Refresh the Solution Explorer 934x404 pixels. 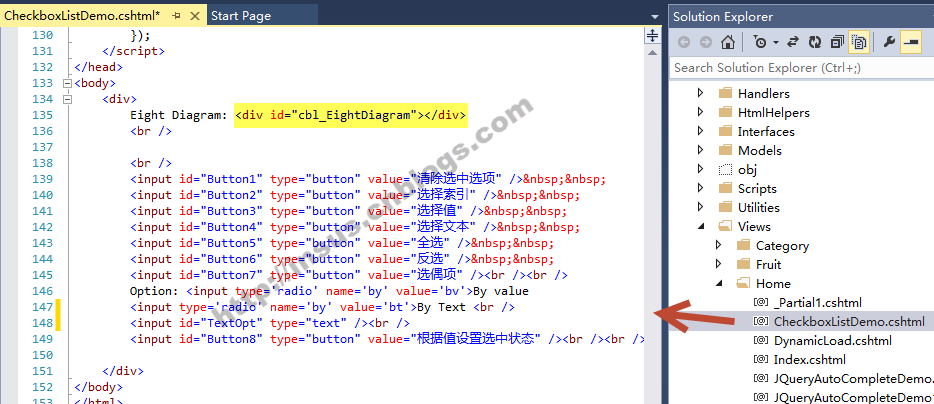[814, 42]
